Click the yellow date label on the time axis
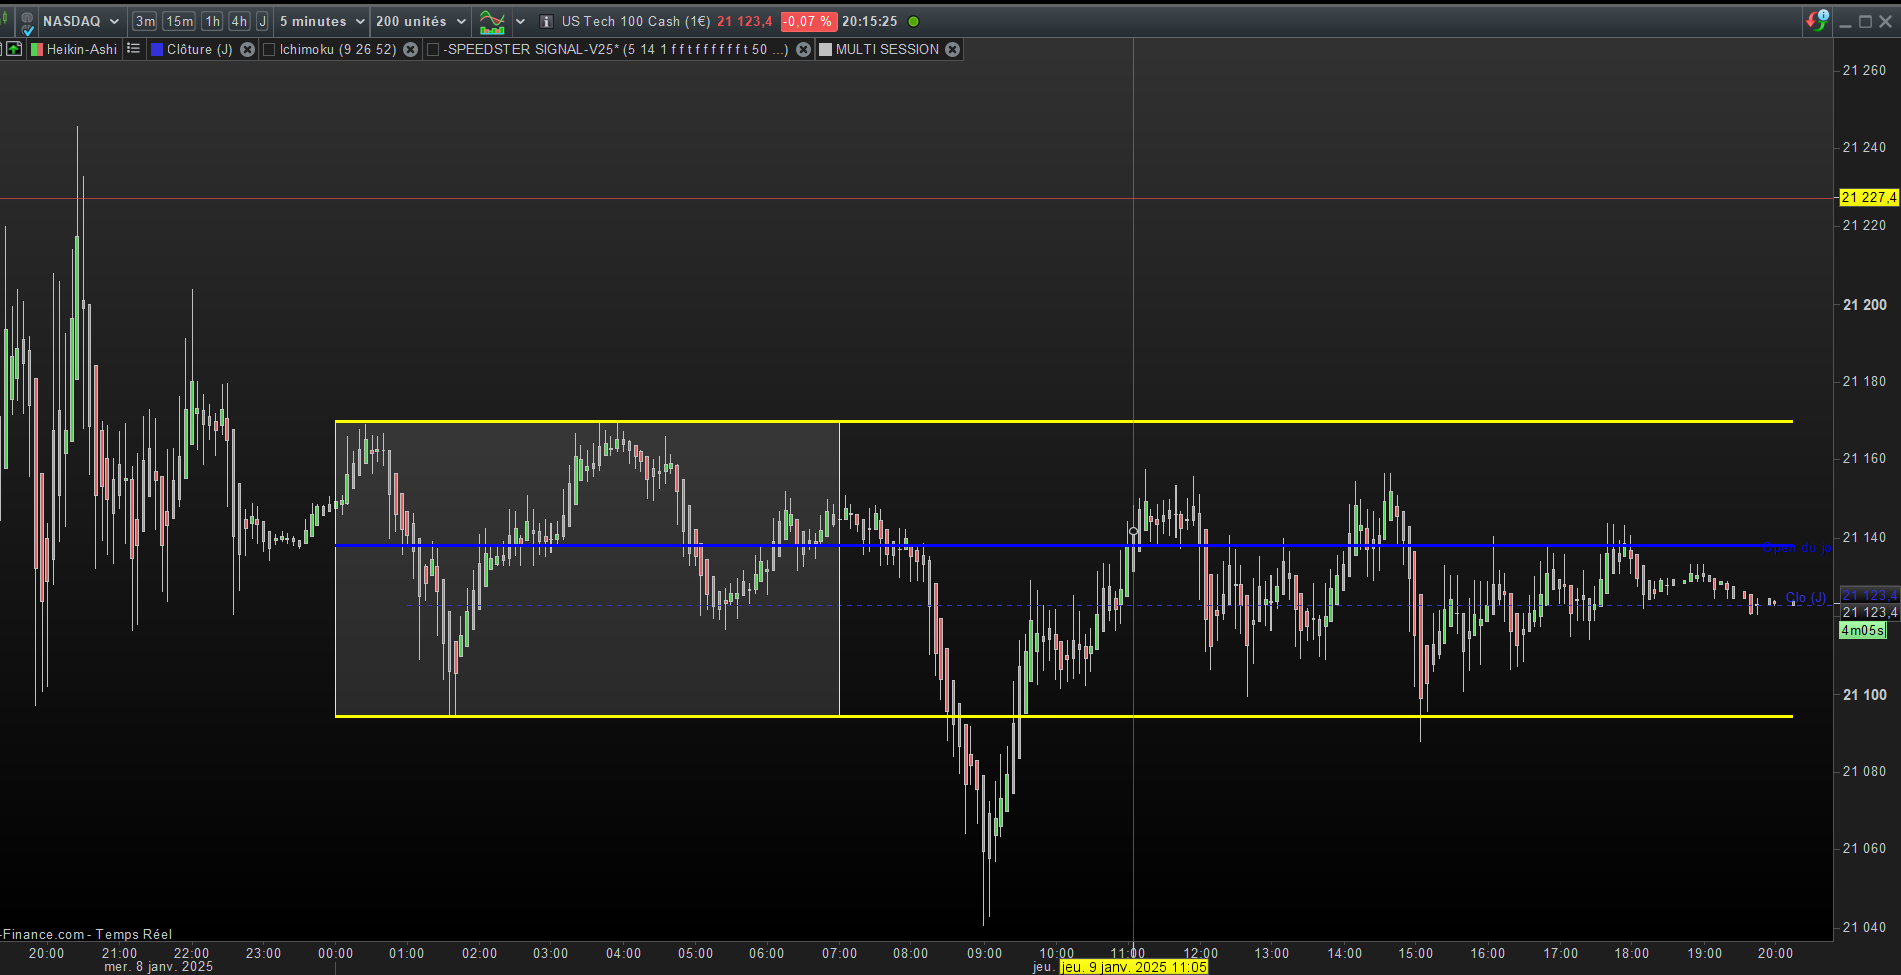The width and height of the screenshot is (1901, 975). (x=1134, y=967)
